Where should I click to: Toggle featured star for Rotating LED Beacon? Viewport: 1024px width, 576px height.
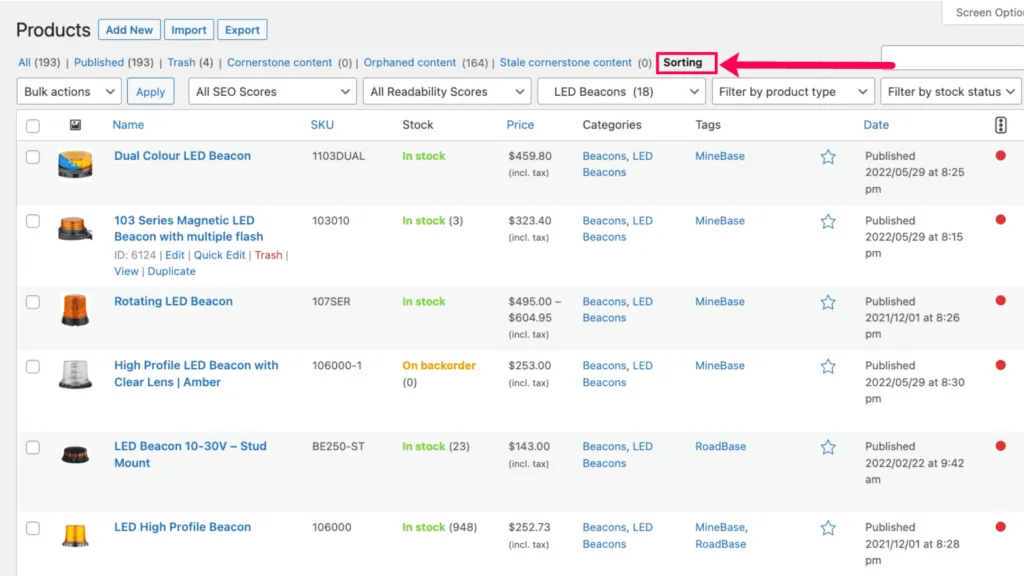click(828, 302)
